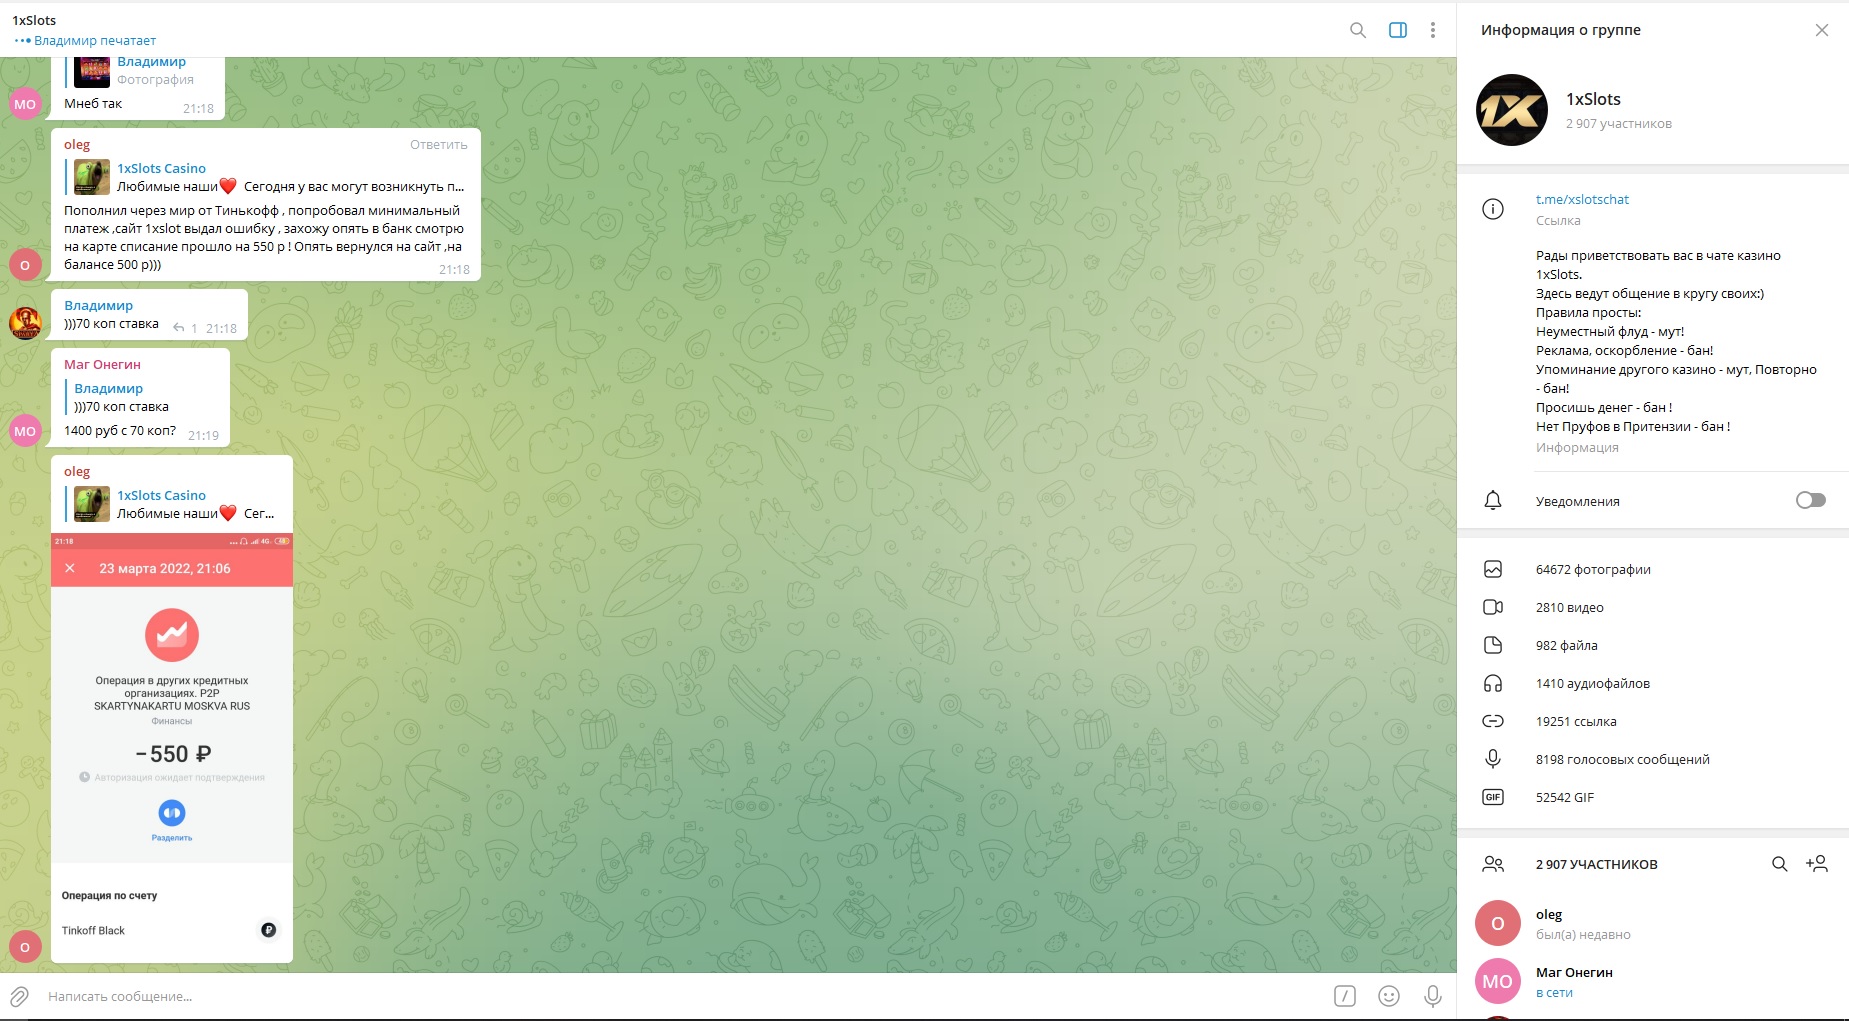Open the Tinkoff transaction screenshot photo

point(172,747)
